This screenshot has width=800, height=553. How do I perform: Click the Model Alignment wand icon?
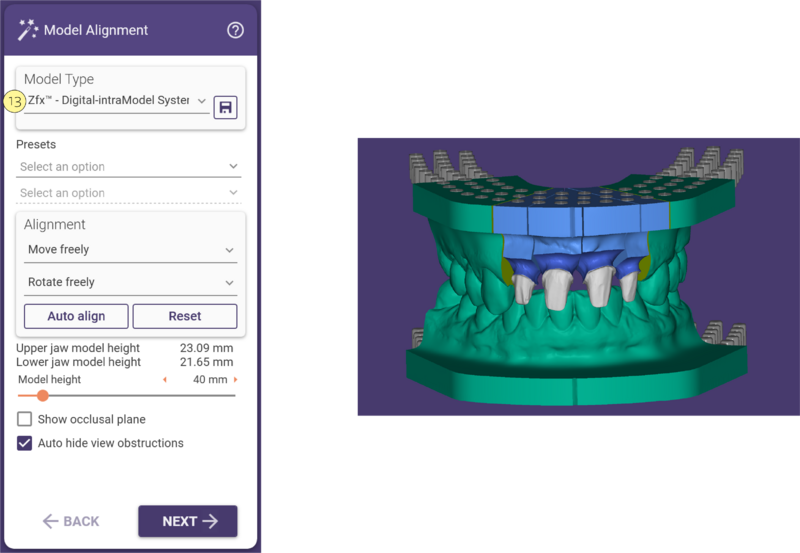28,30
